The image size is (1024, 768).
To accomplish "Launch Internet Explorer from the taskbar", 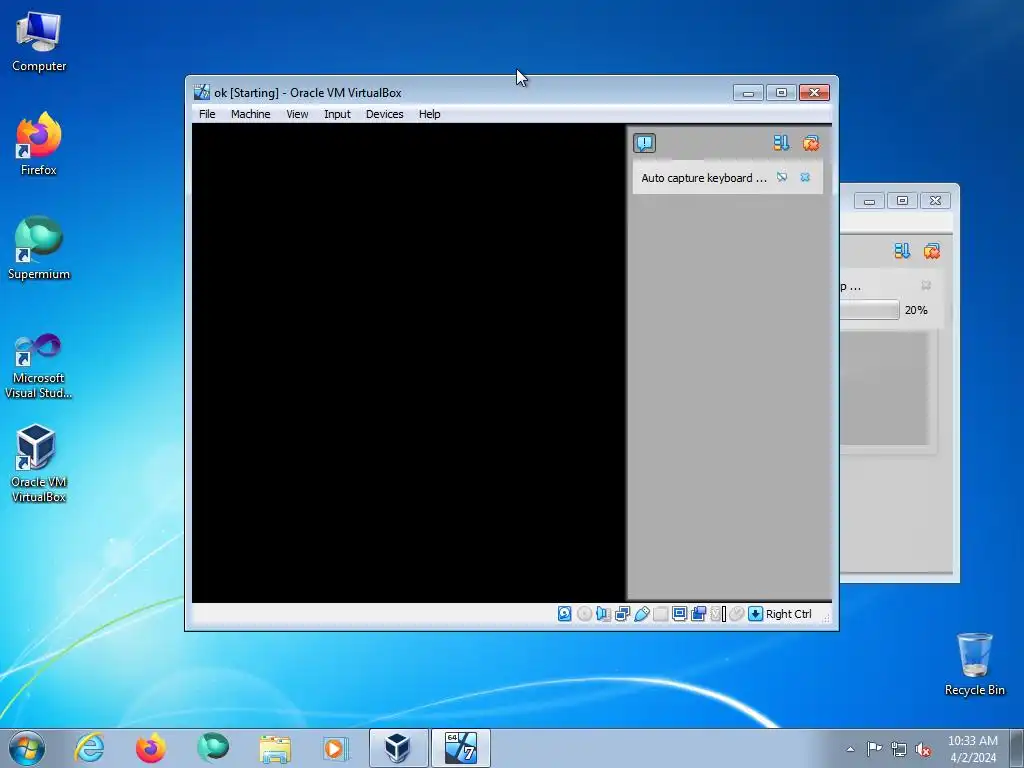I will tap(89, 748).
